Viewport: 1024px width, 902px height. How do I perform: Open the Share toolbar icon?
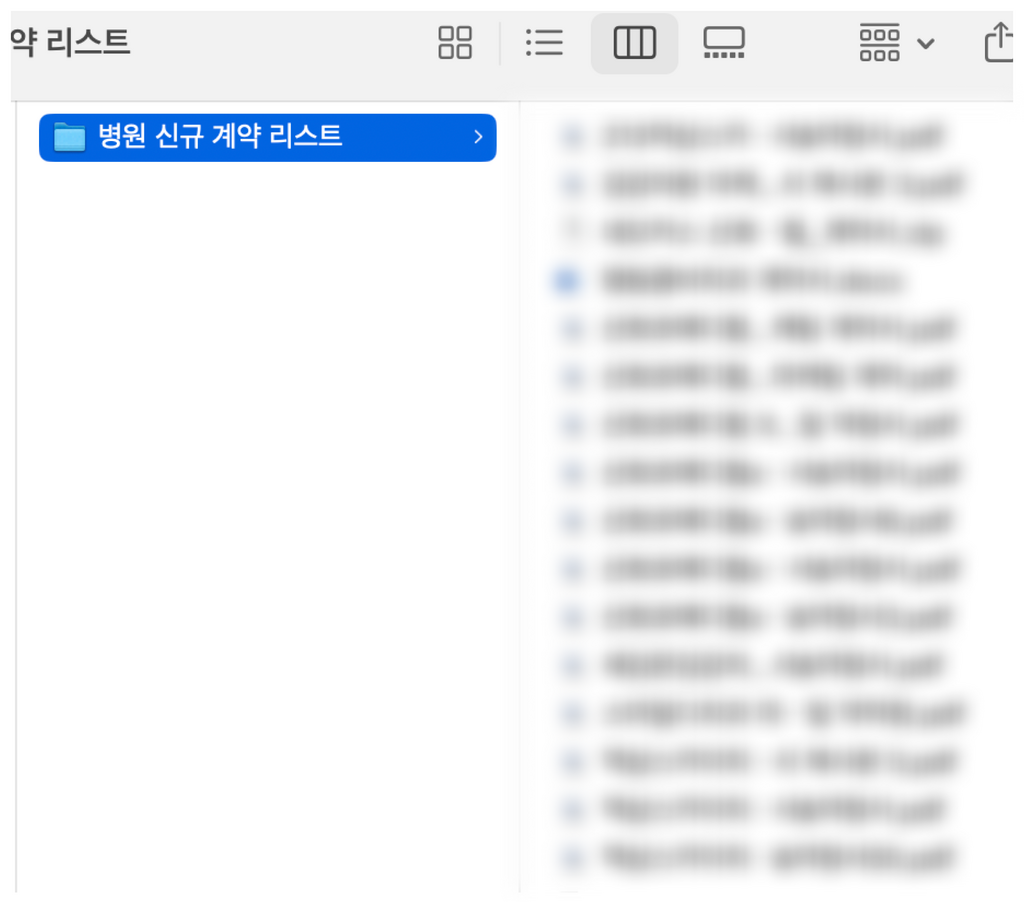pos(999,42)
